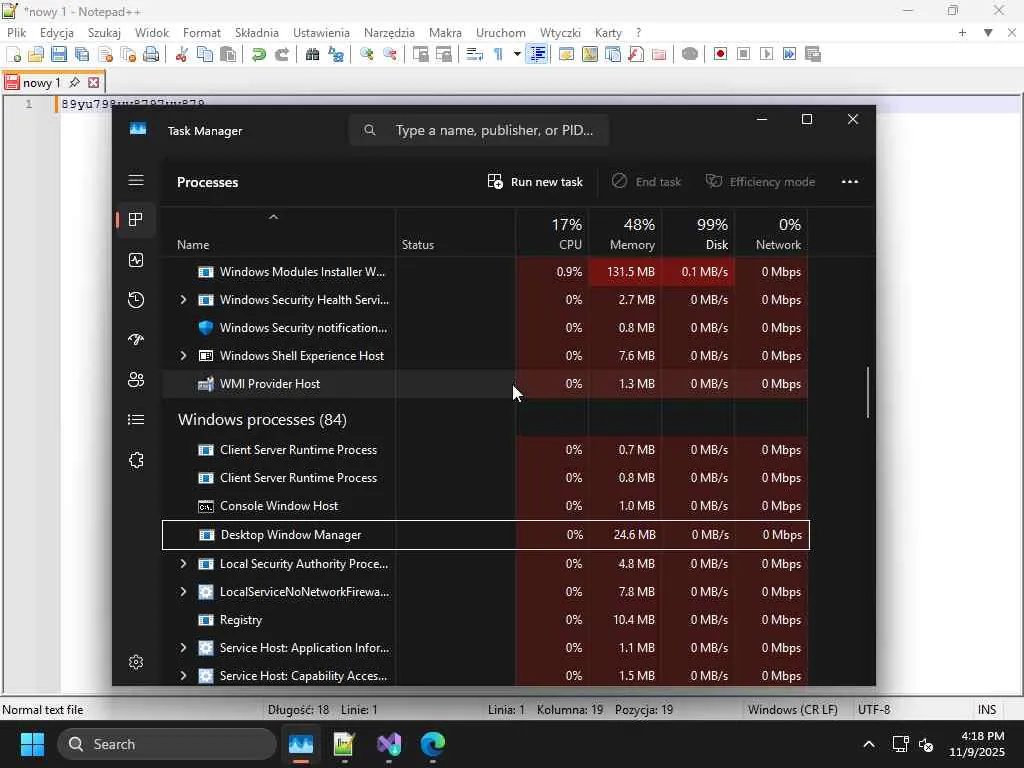
Task: Open Task Manager Details page icon
Action: 136,419
